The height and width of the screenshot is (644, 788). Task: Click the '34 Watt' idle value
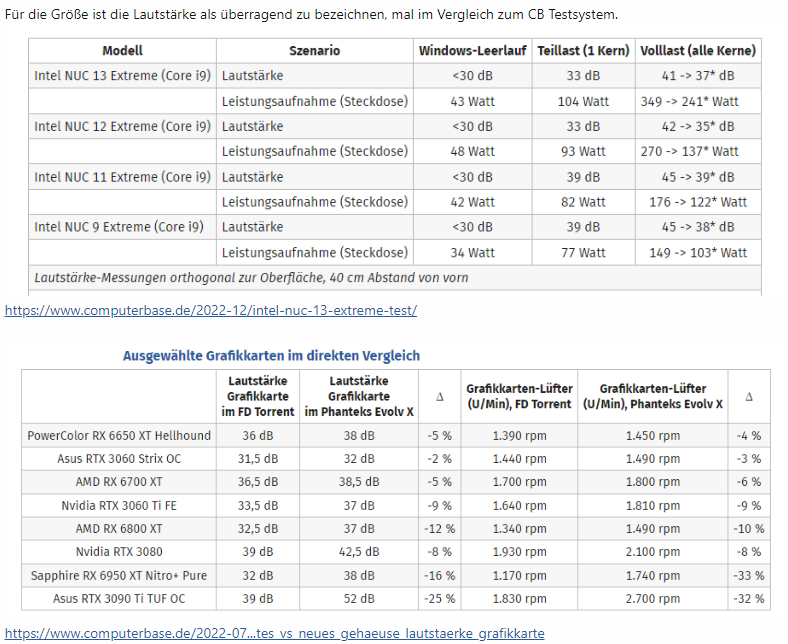(x=472, y=253)
